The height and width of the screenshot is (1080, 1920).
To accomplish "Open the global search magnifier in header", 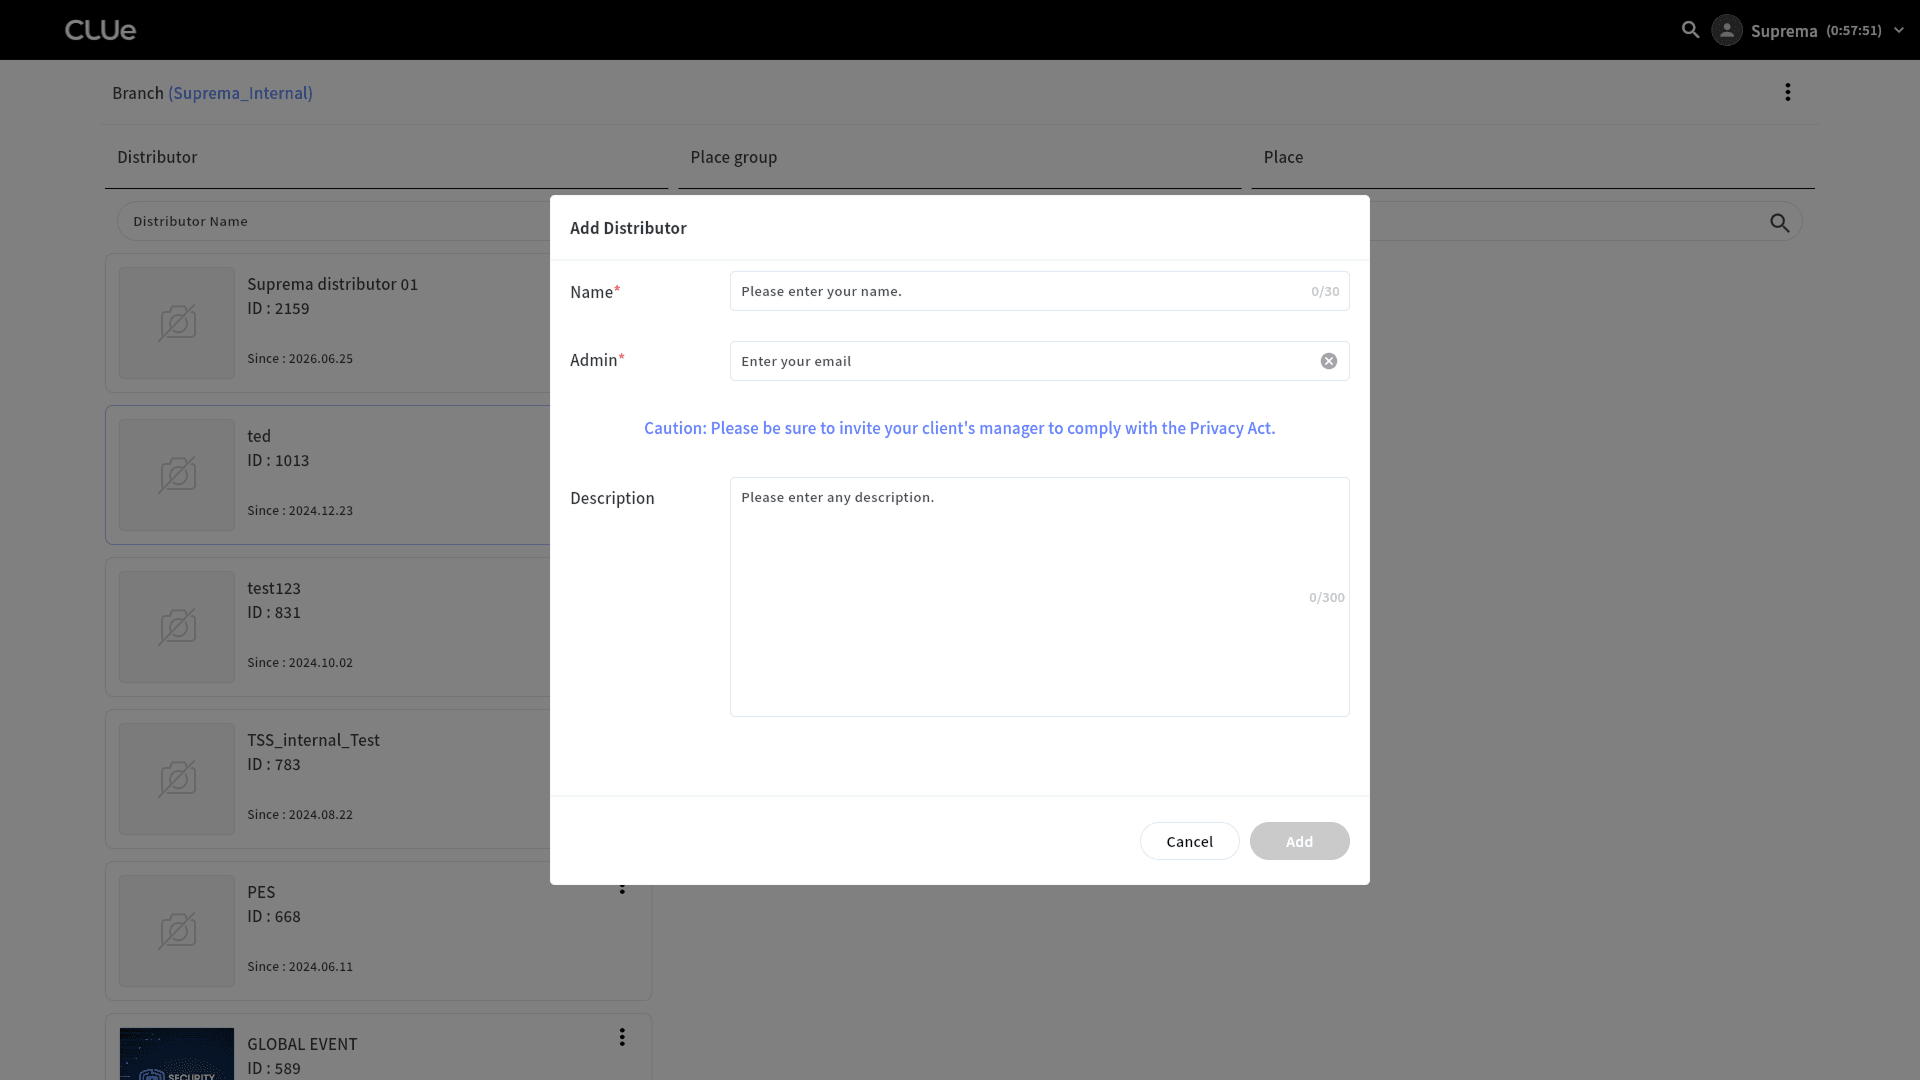I will tap(1690, 30).
